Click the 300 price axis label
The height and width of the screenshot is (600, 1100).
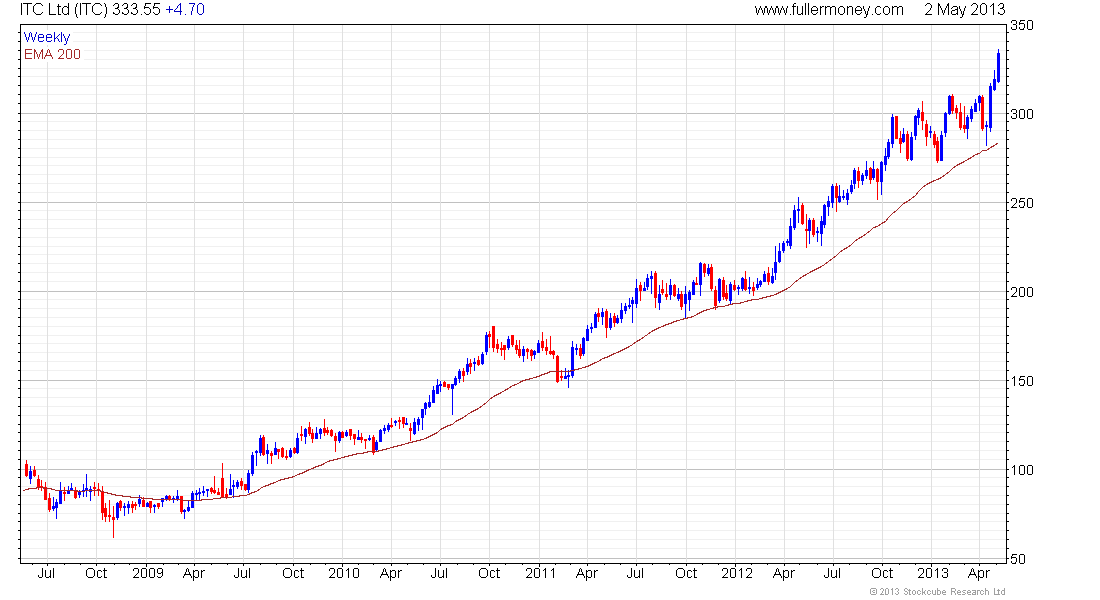click(x=1021, y=114)
